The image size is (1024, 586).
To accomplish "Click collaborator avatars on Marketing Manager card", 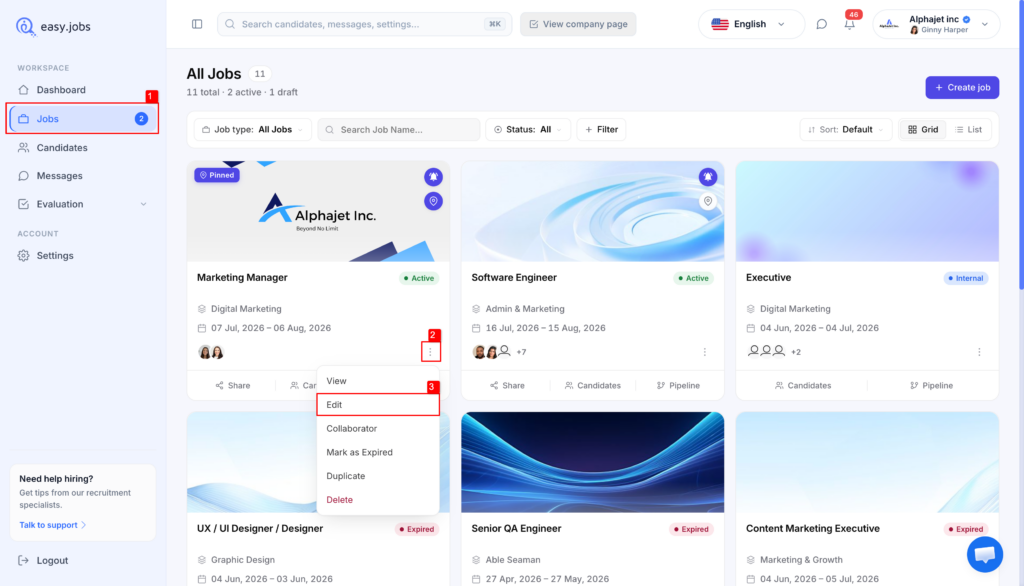I will tap(211, 352).
